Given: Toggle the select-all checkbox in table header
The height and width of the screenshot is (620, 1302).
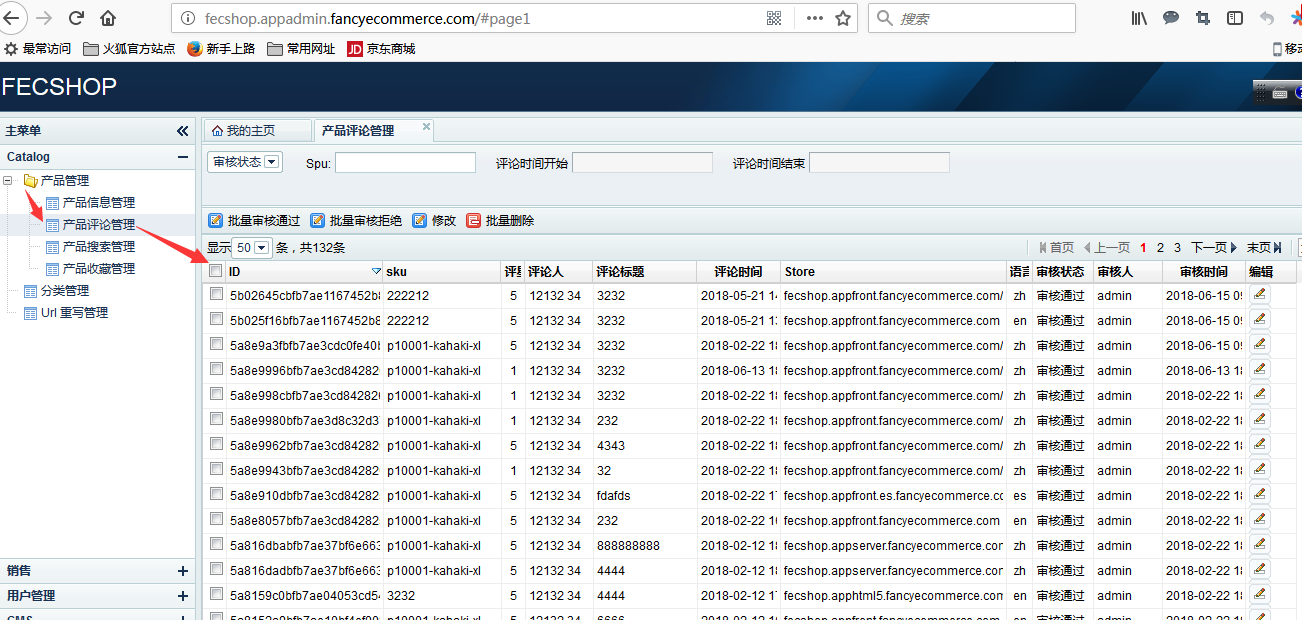Looking at the screenshot, I should [216, 271].
